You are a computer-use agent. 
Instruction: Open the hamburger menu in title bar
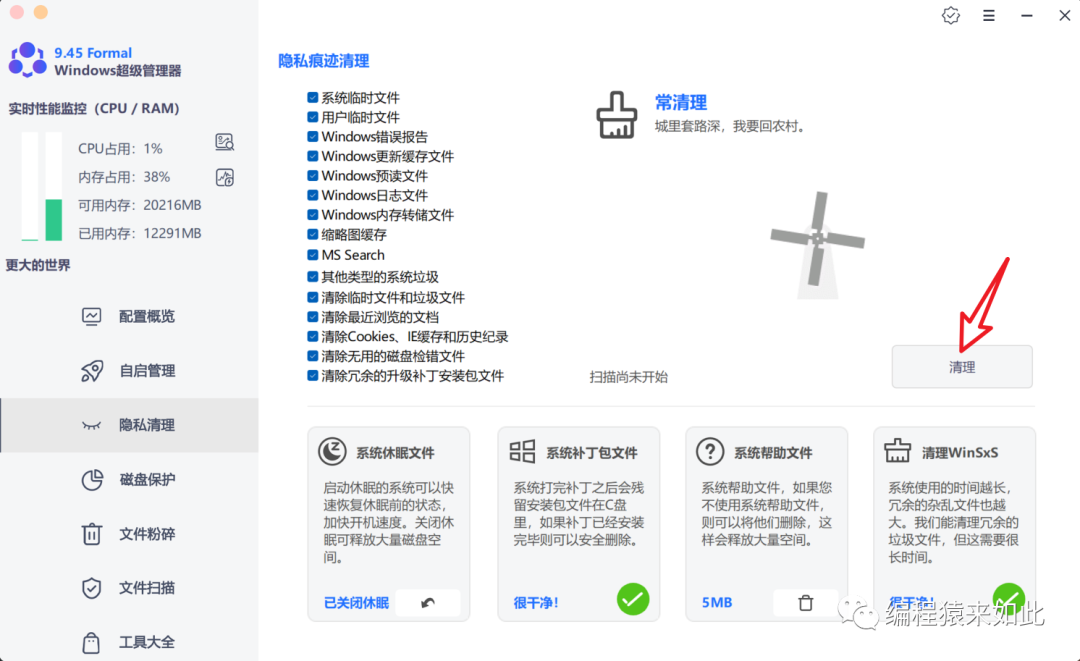pos(989,15)
